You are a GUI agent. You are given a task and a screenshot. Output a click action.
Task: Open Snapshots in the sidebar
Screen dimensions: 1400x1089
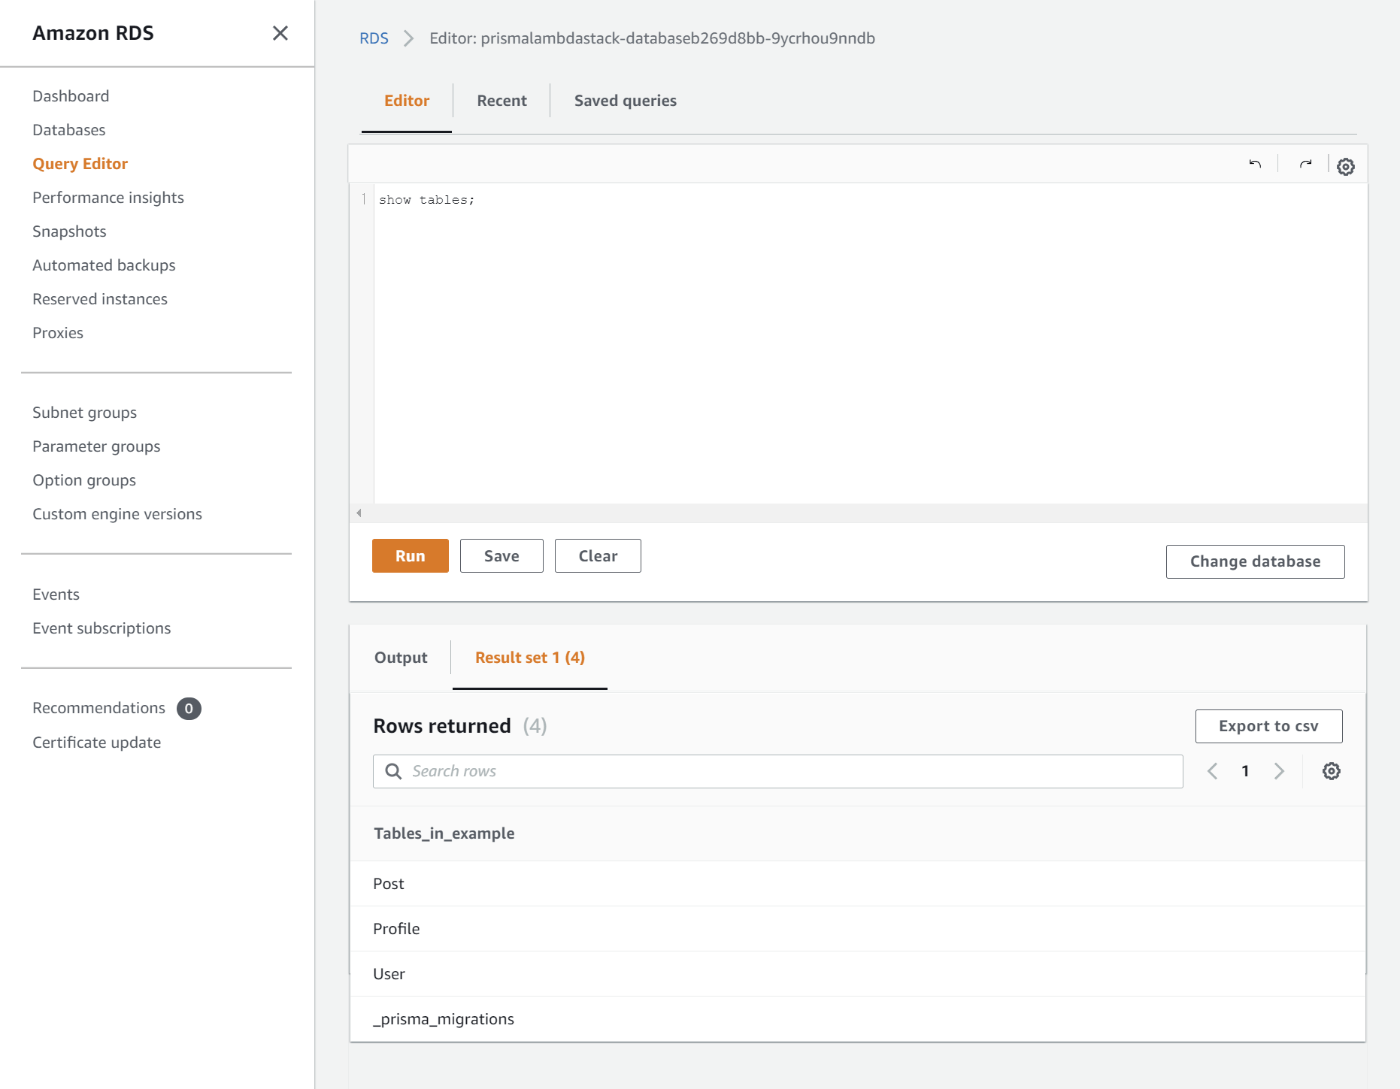pos(69,232)
